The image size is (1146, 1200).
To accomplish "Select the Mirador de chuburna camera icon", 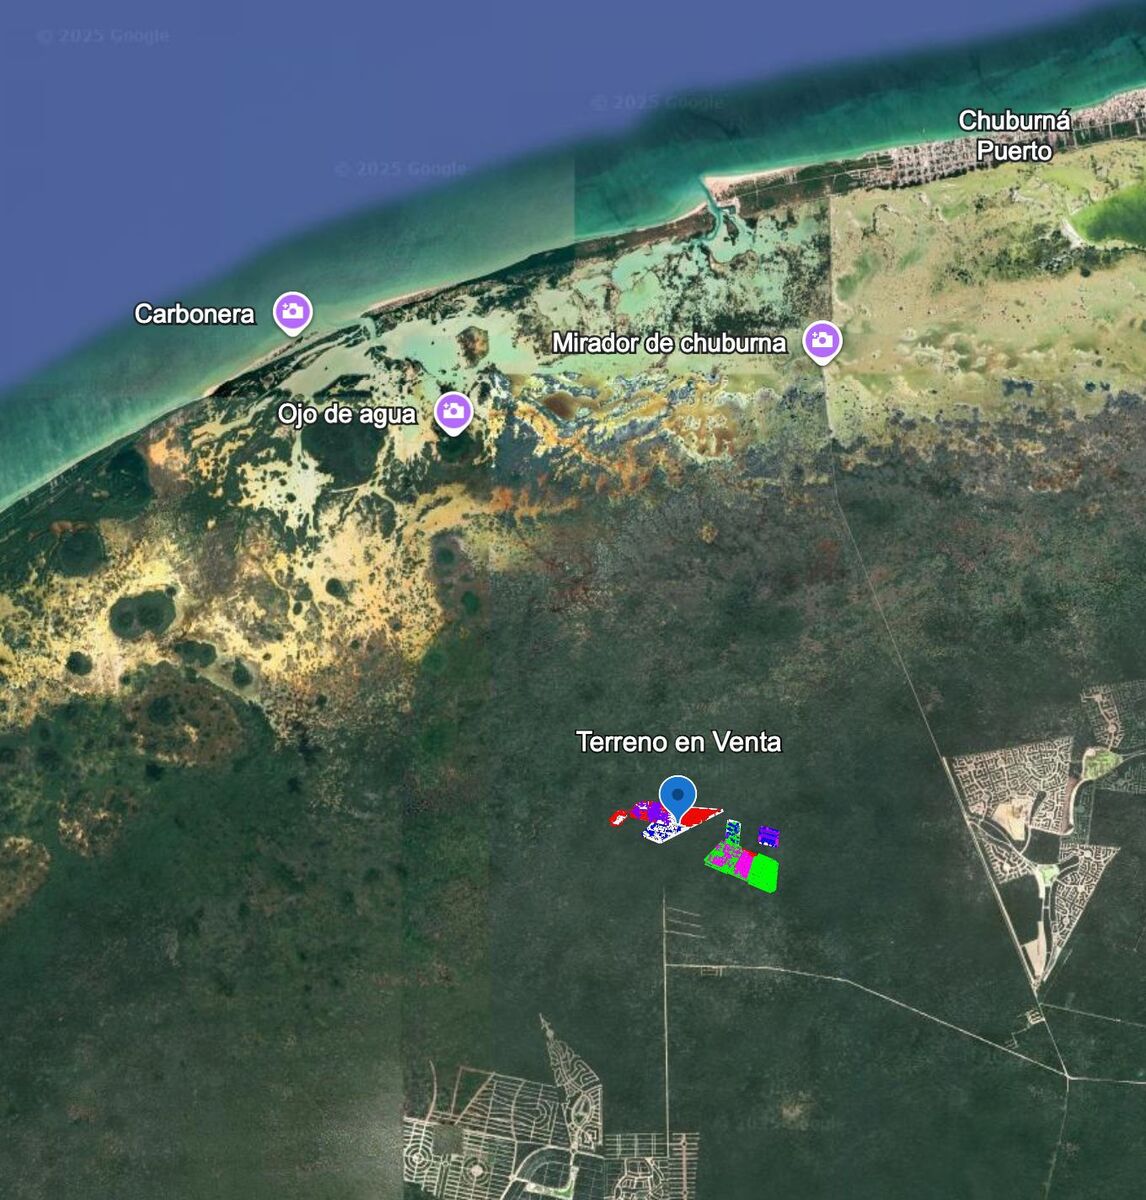I will coord(822,341).
